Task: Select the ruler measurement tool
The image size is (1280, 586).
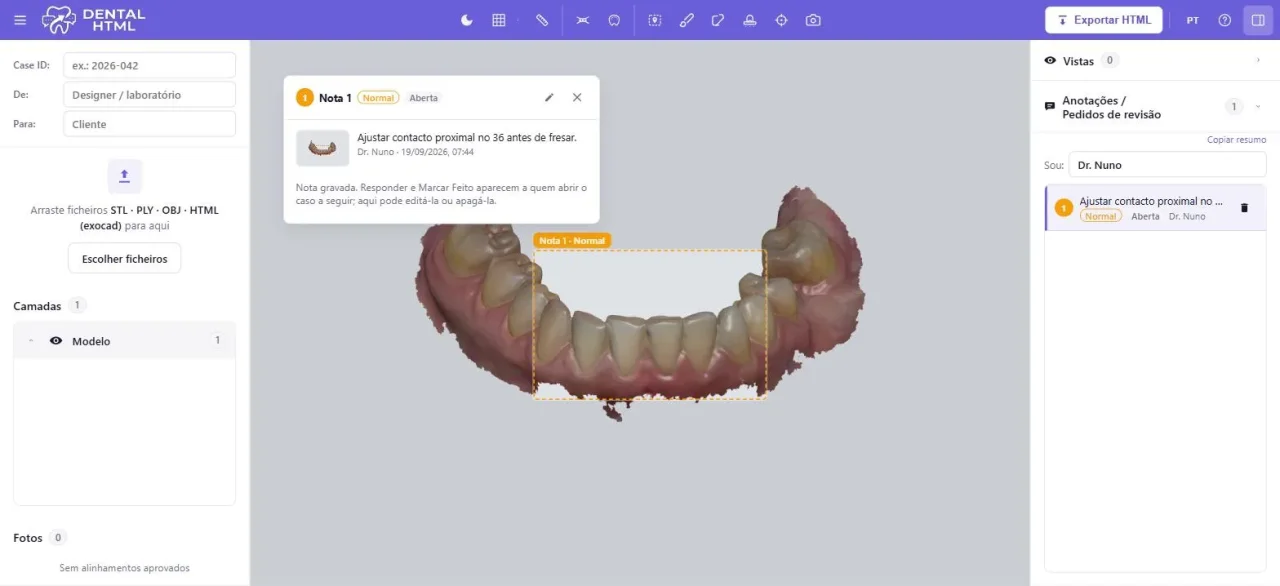Action: 542,20
